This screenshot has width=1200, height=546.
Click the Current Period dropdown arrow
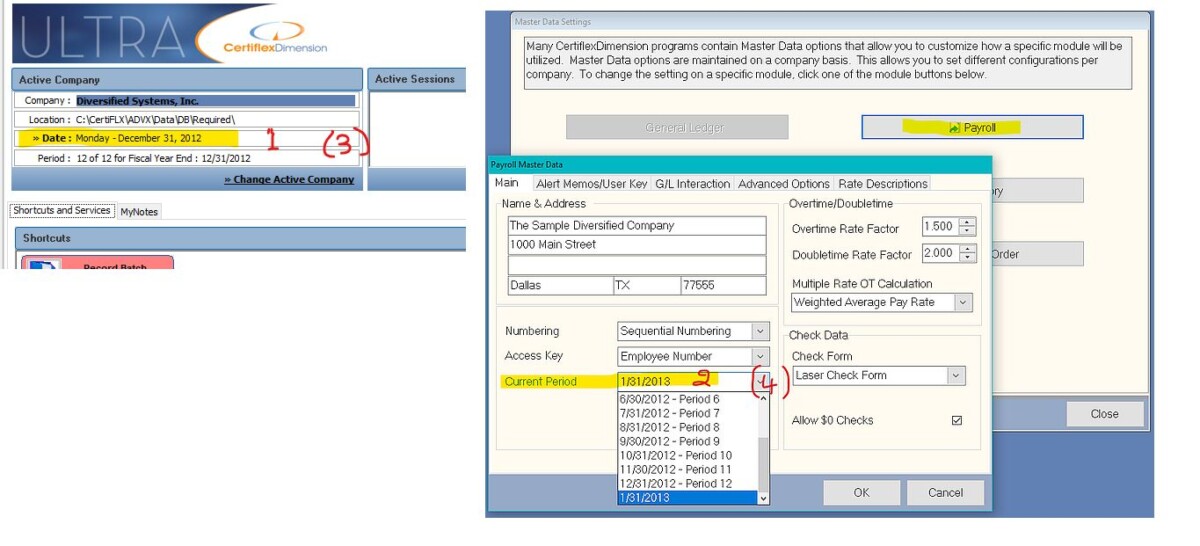point(761,381)
